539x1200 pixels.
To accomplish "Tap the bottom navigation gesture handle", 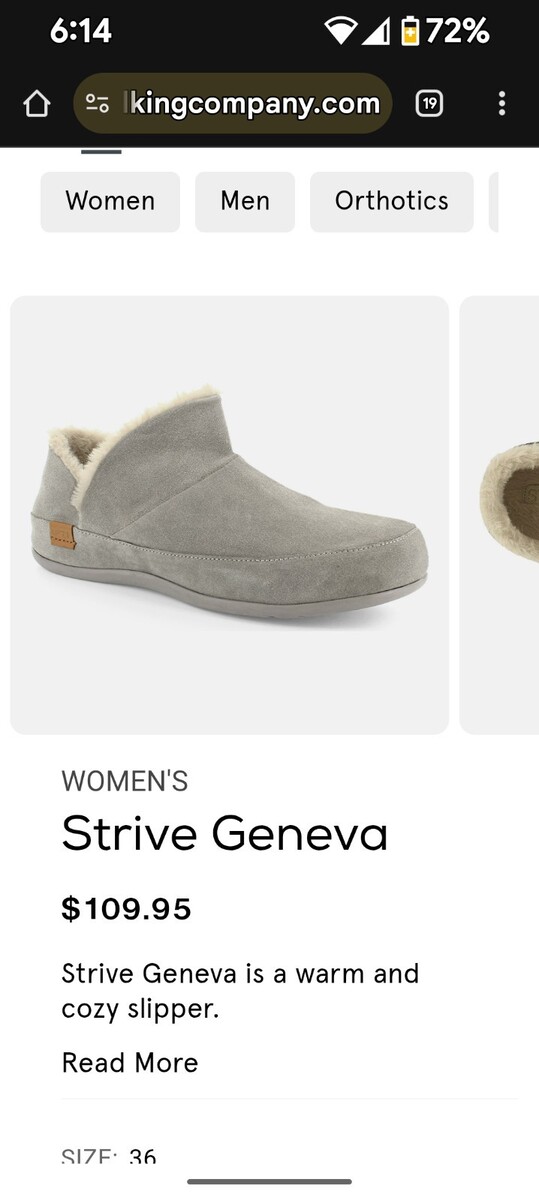I will tap(269, 1182).
